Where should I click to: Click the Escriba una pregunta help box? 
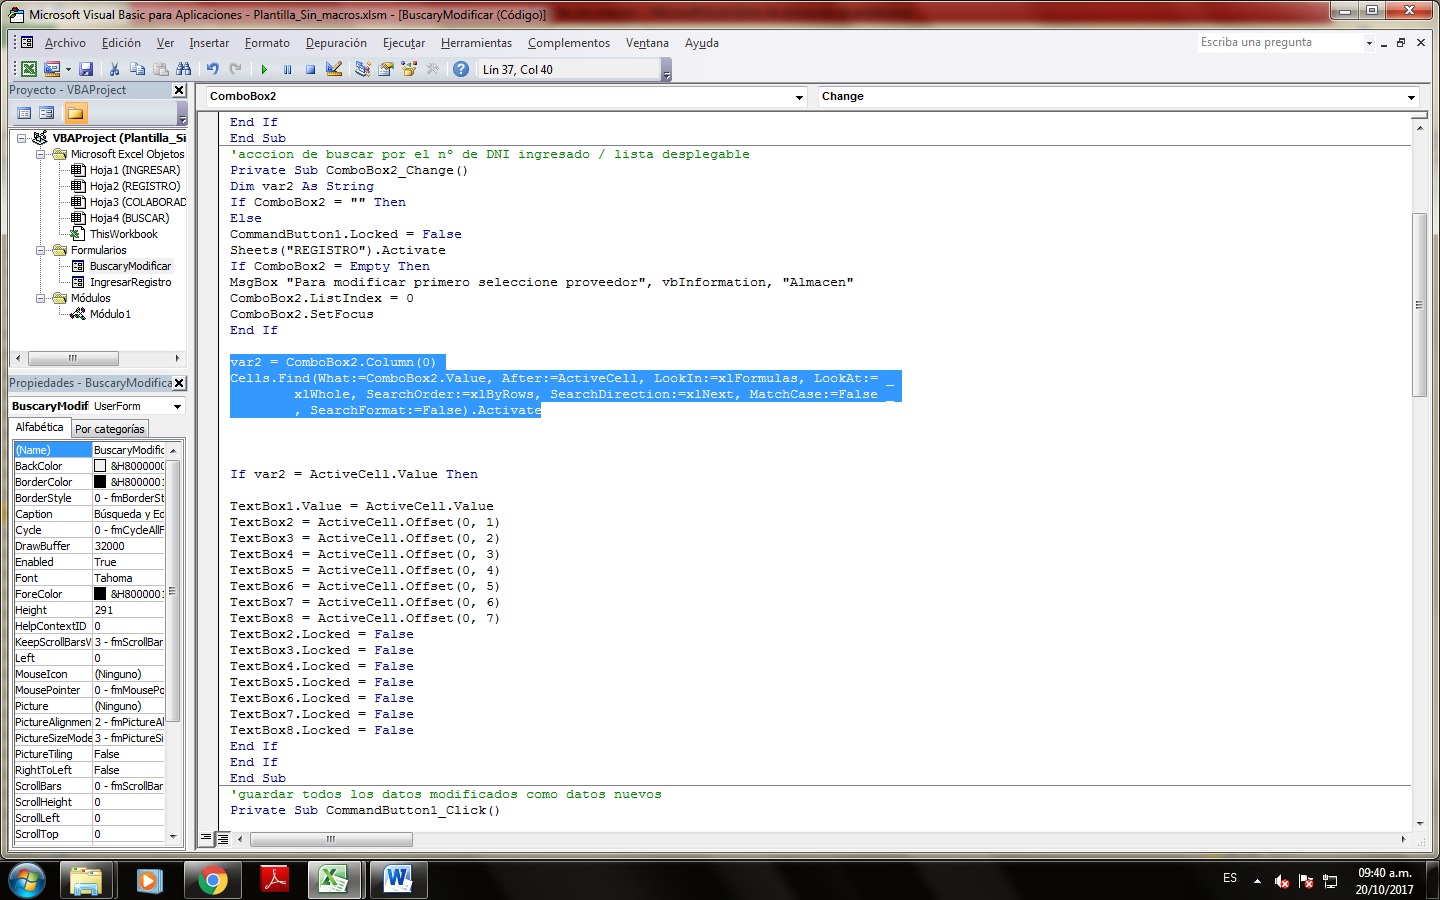coord(1280,42)
